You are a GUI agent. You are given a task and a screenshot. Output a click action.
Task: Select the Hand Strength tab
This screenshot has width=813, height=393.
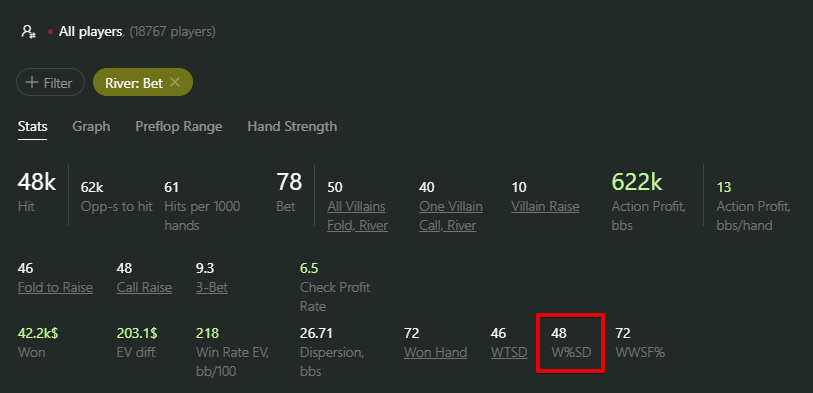coord(292,127)
